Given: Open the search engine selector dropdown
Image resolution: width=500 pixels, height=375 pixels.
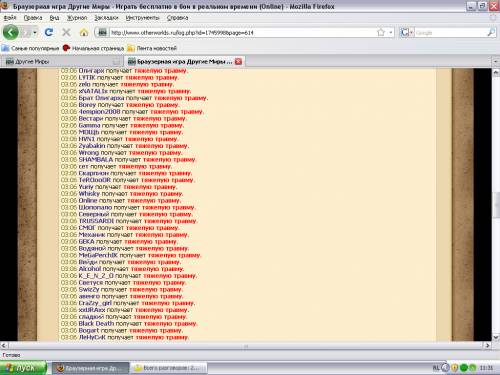Looking at the screenshot, I should pyautogui.click(x=407, y=32).
